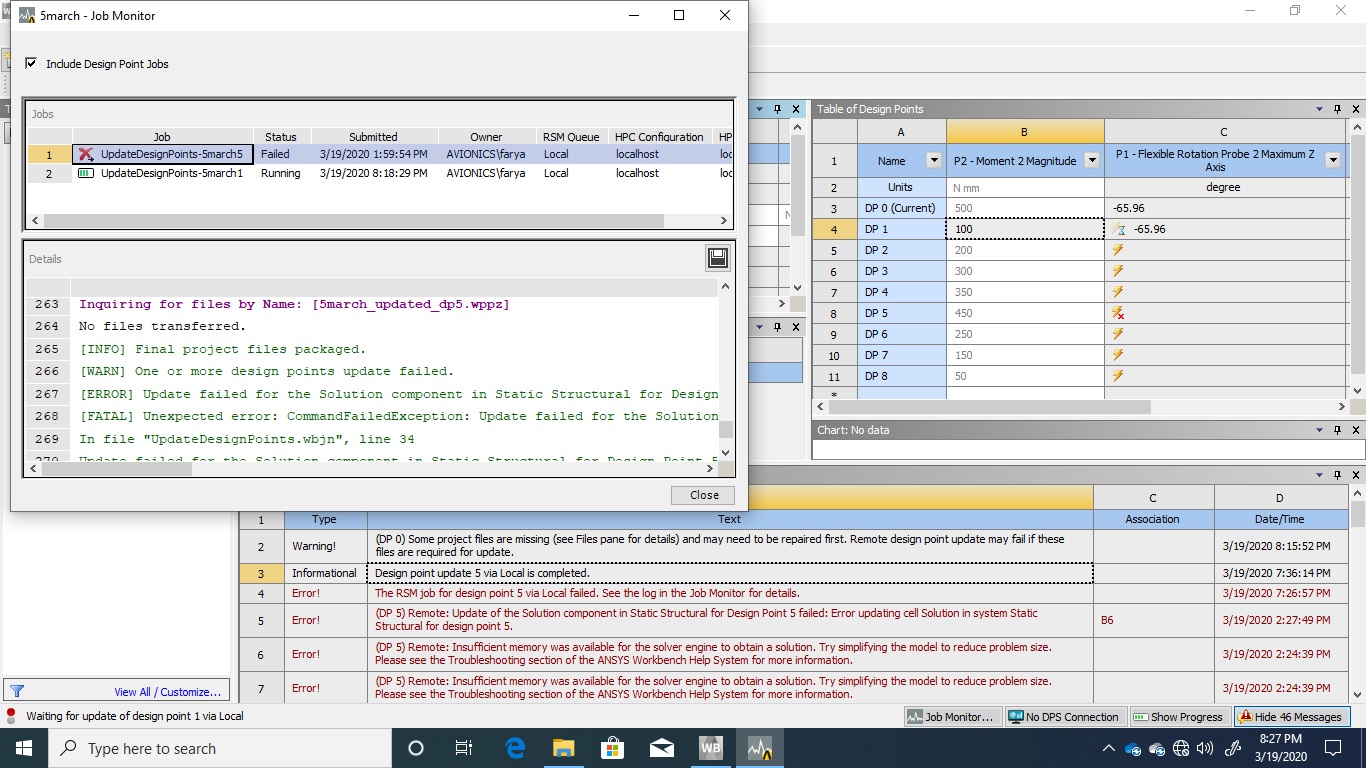The width and height of the screenshot is (1366, 768).
Task: Hide the 46 messages panel
Action: (1290, 717)
